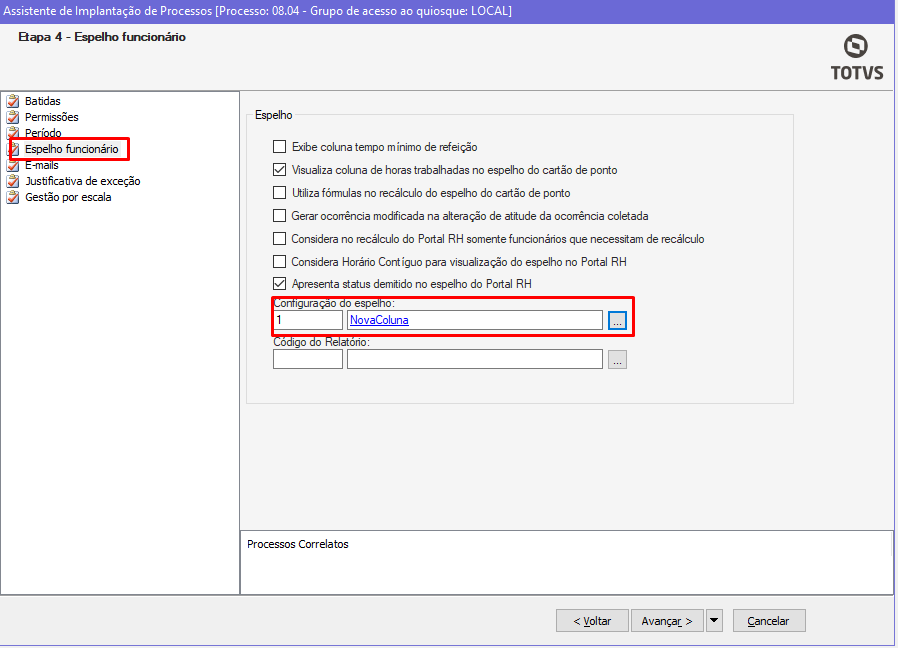This screenshot has width=898, height=648.
Task: Enable Utiliza fórmulas no recálculo checkbox
Action: coord(280,193)
